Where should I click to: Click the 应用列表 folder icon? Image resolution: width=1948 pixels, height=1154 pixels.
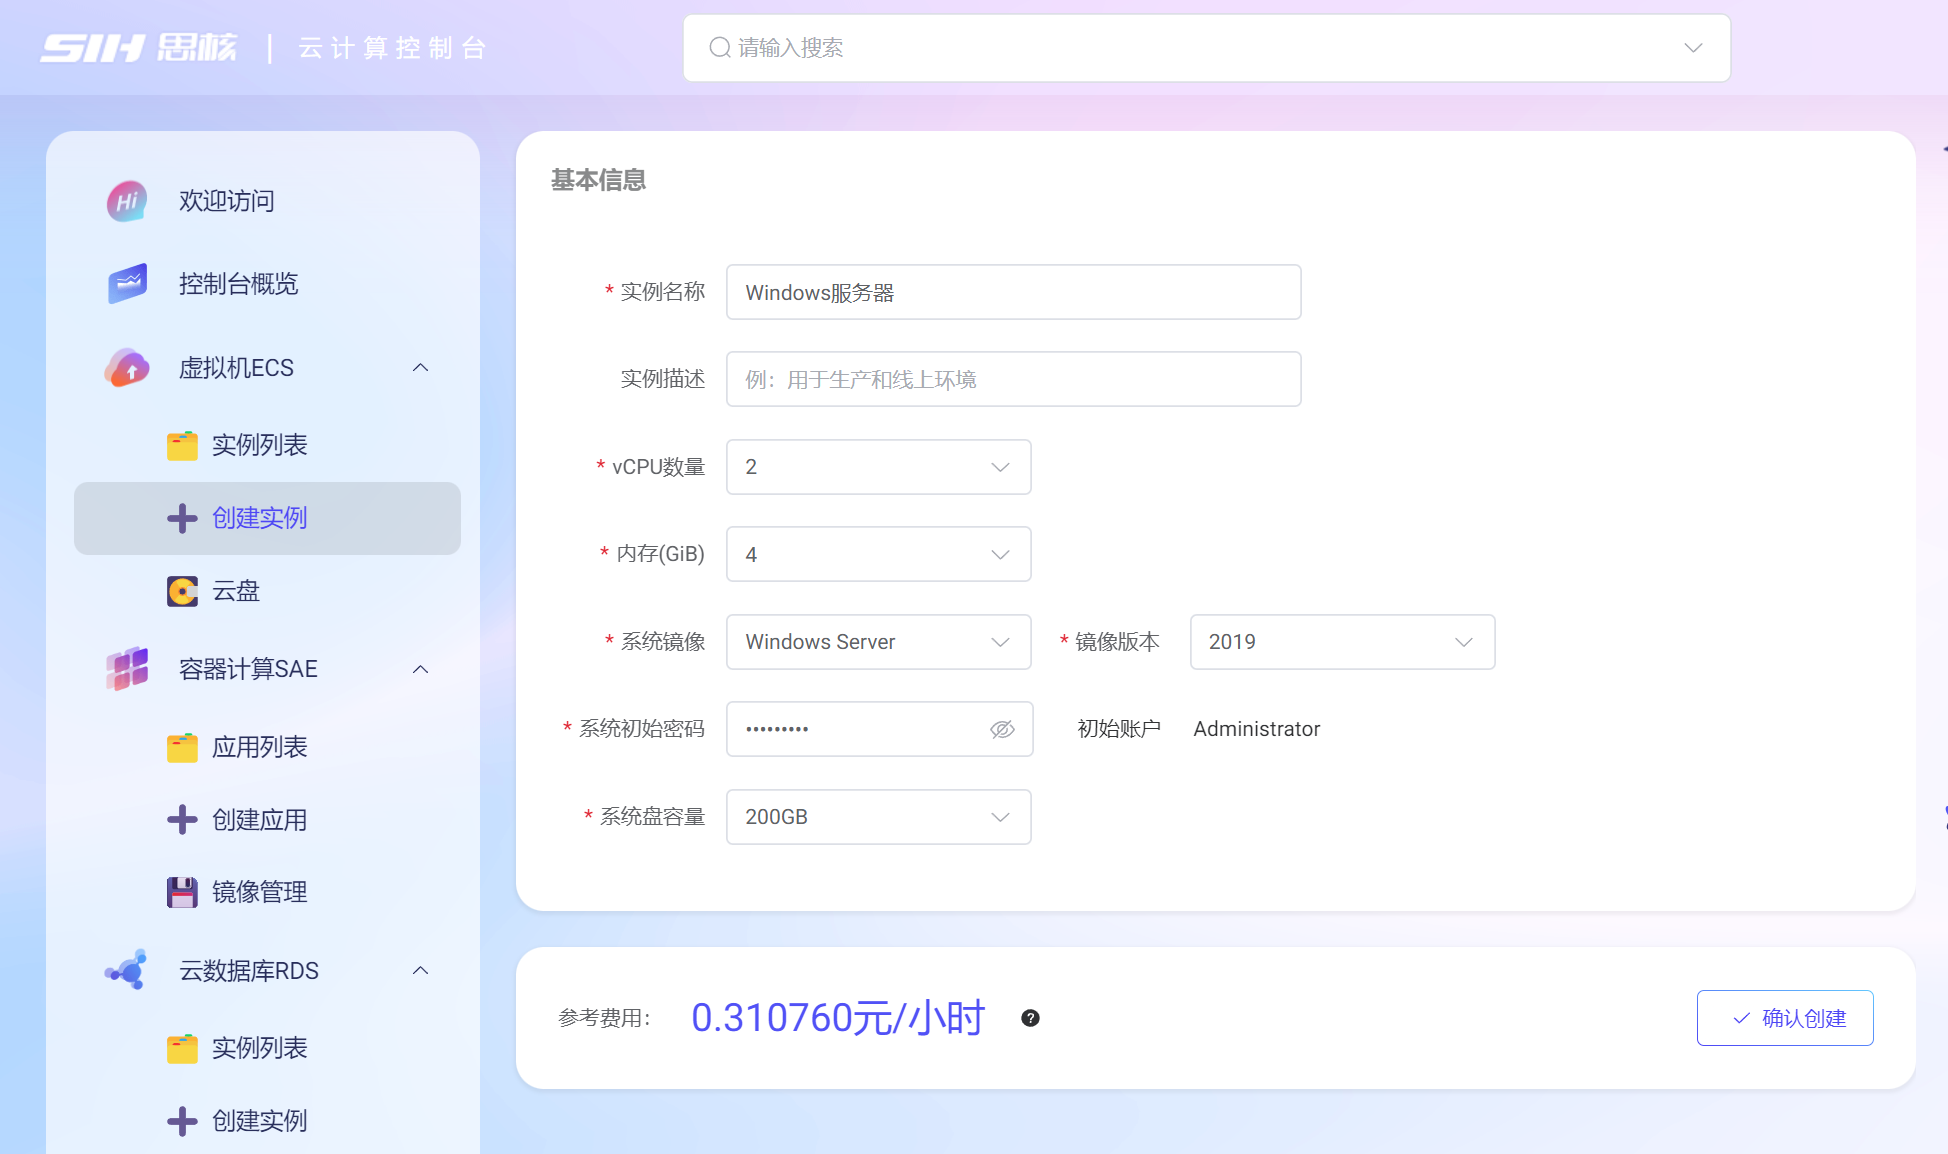182,747
